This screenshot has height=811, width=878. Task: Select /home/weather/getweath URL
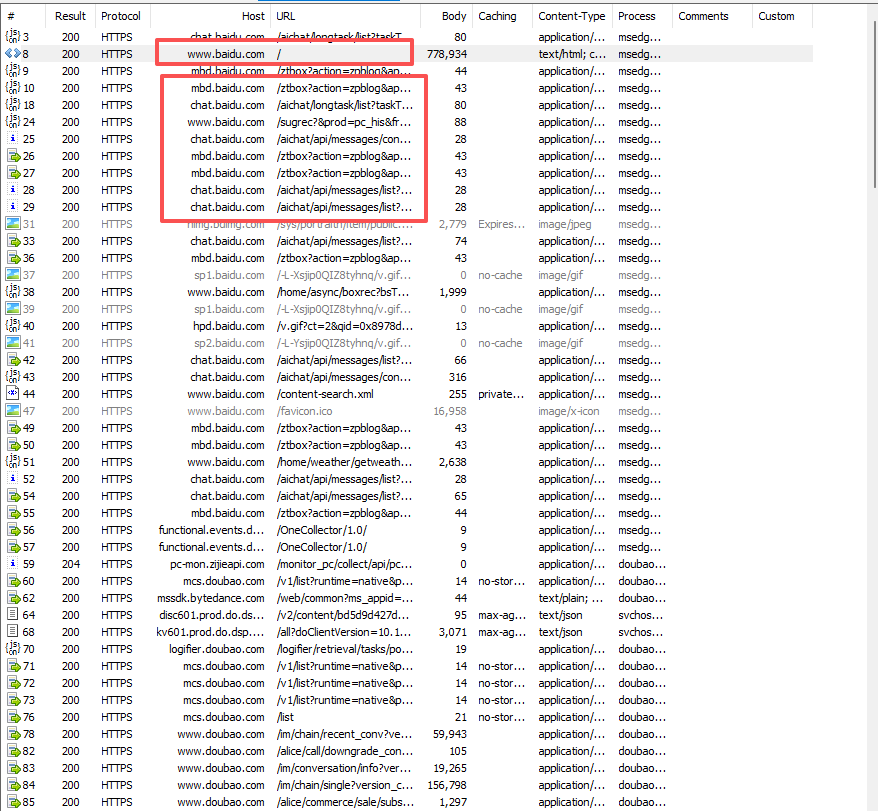pyautogui.click(x=344, y=462)
